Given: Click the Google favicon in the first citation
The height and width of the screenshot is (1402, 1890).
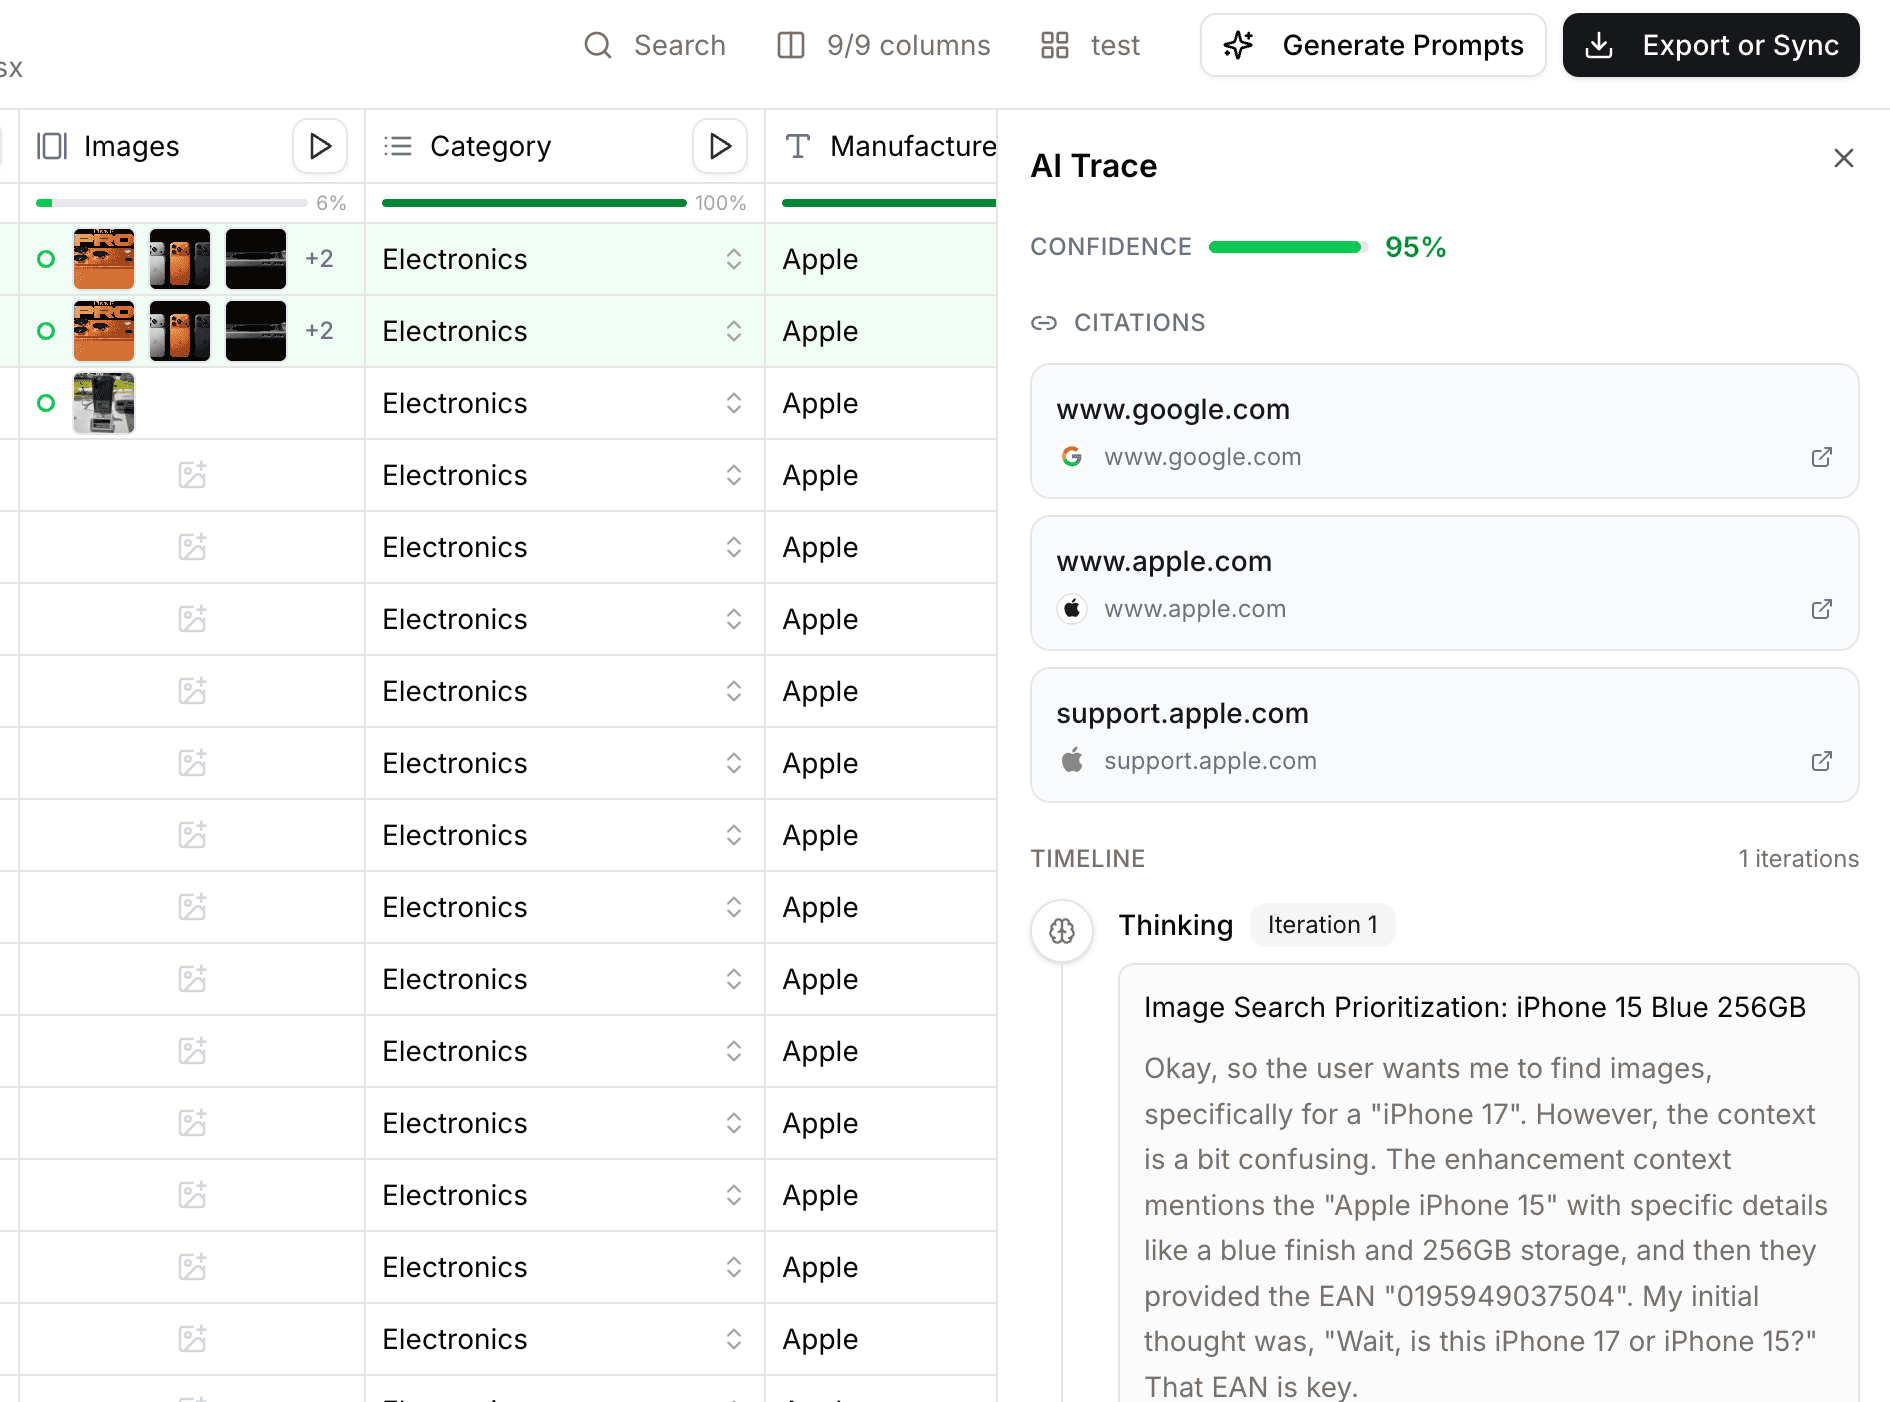Looking at the screenshot, I should coord(1072,457).
